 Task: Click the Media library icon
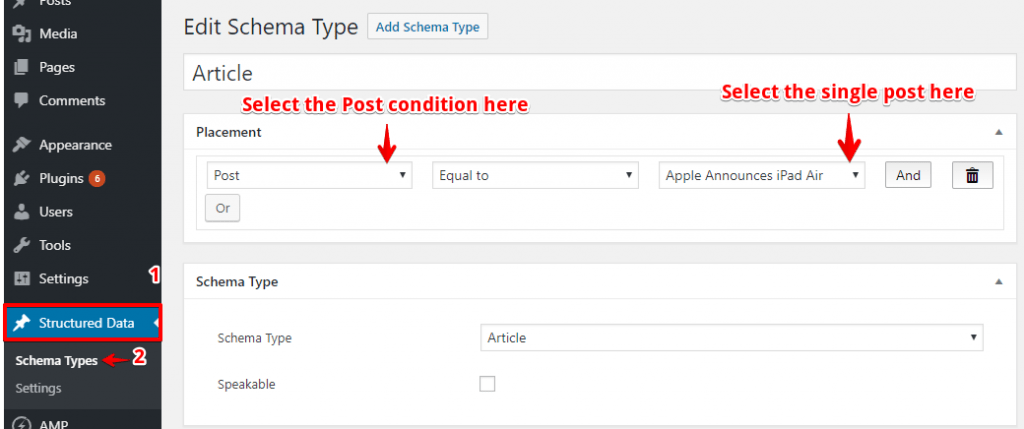pyautogui.click(x=22, y=33)
